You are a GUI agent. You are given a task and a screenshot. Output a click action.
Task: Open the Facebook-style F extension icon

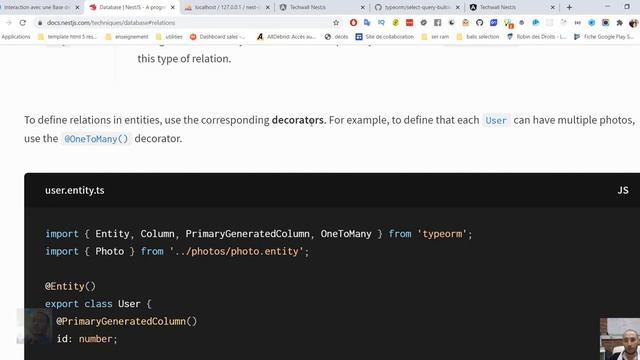[438, 23]
